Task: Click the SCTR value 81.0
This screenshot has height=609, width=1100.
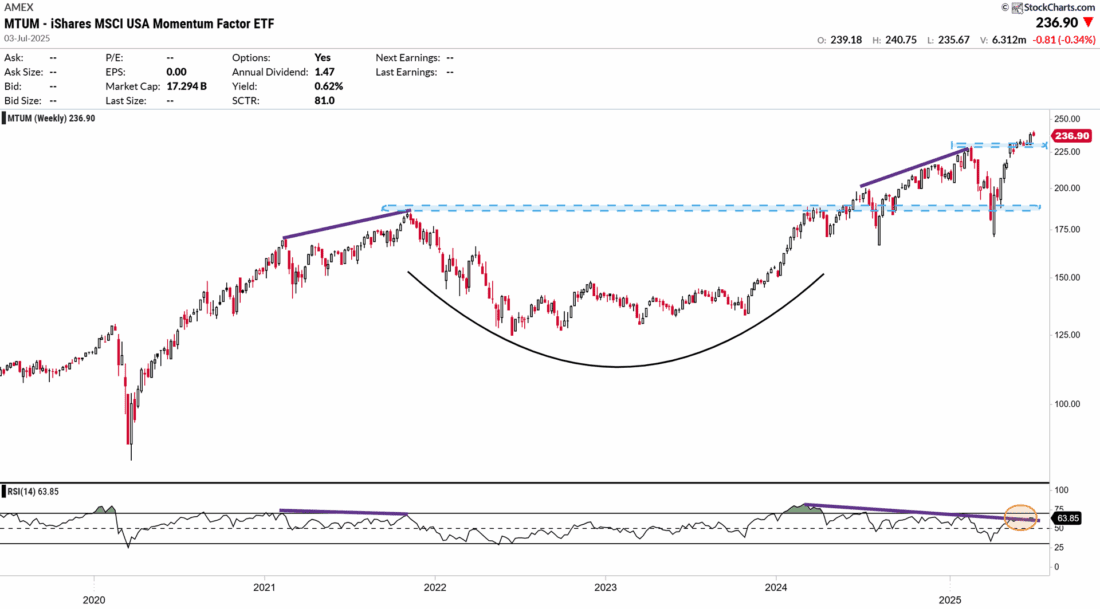Action: click(x=324, y=100)
